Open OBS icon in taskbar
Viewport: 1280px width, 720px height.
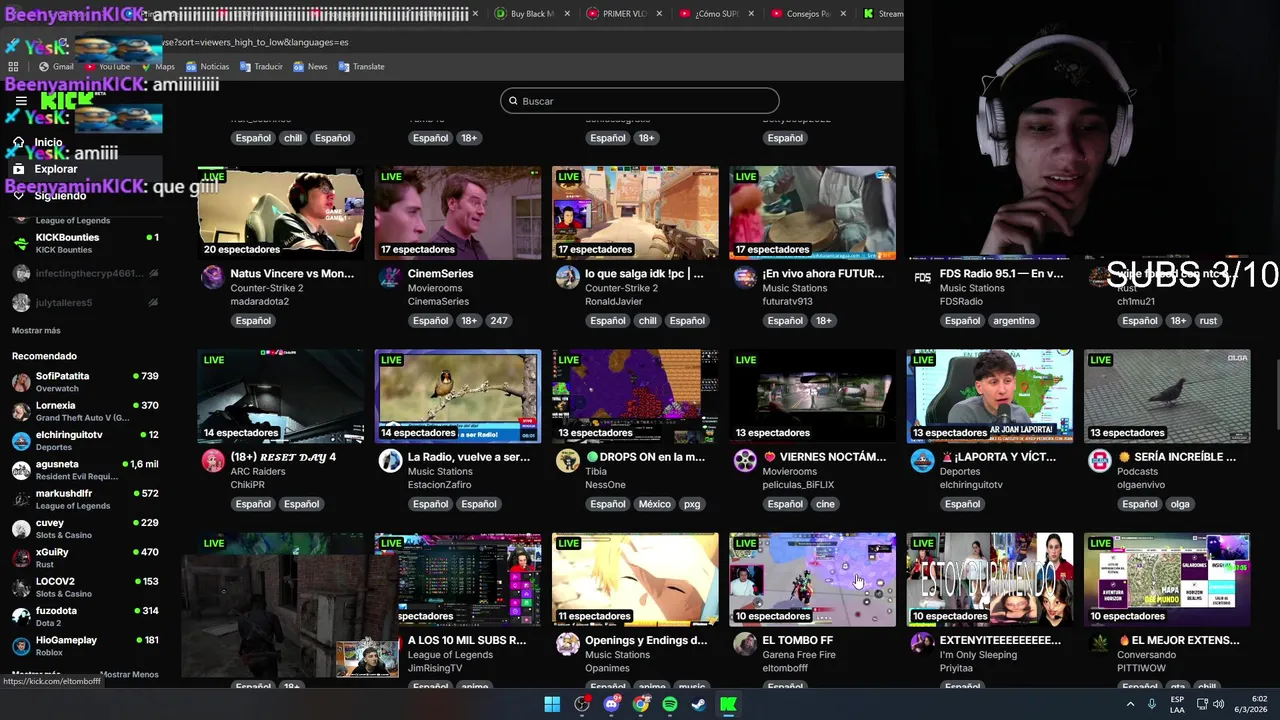coord(582,704)
